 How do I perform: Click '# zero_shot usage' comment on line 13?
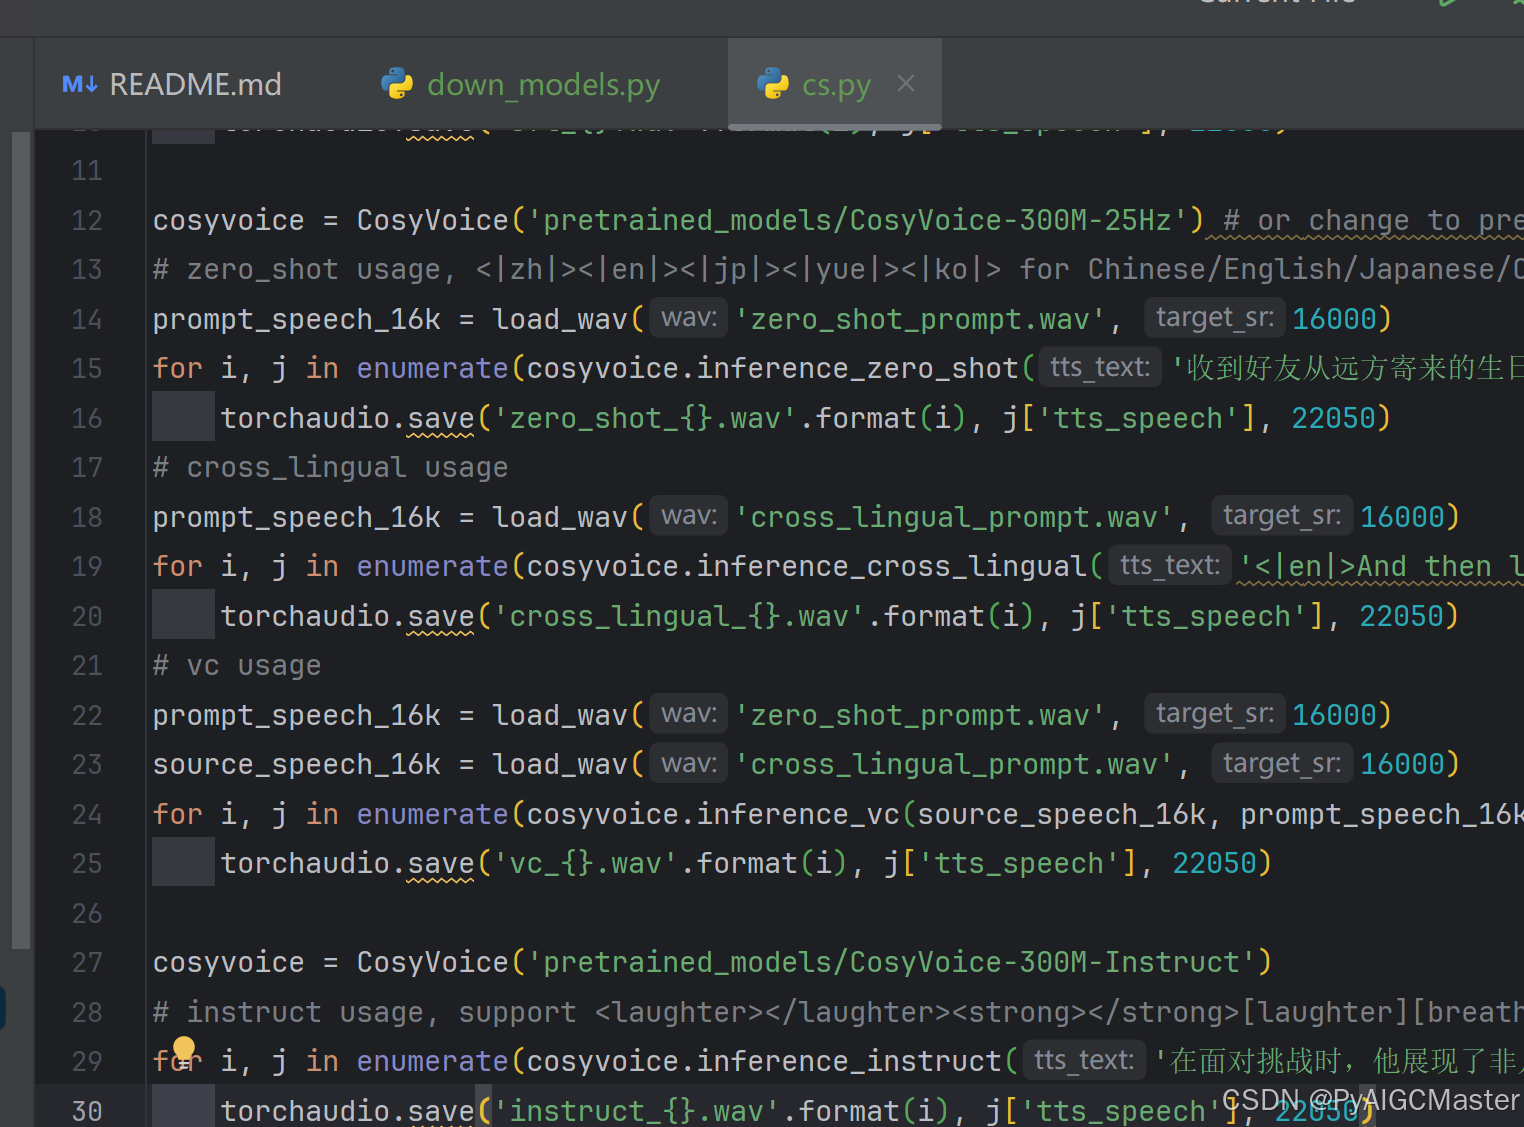pos(297,269)
